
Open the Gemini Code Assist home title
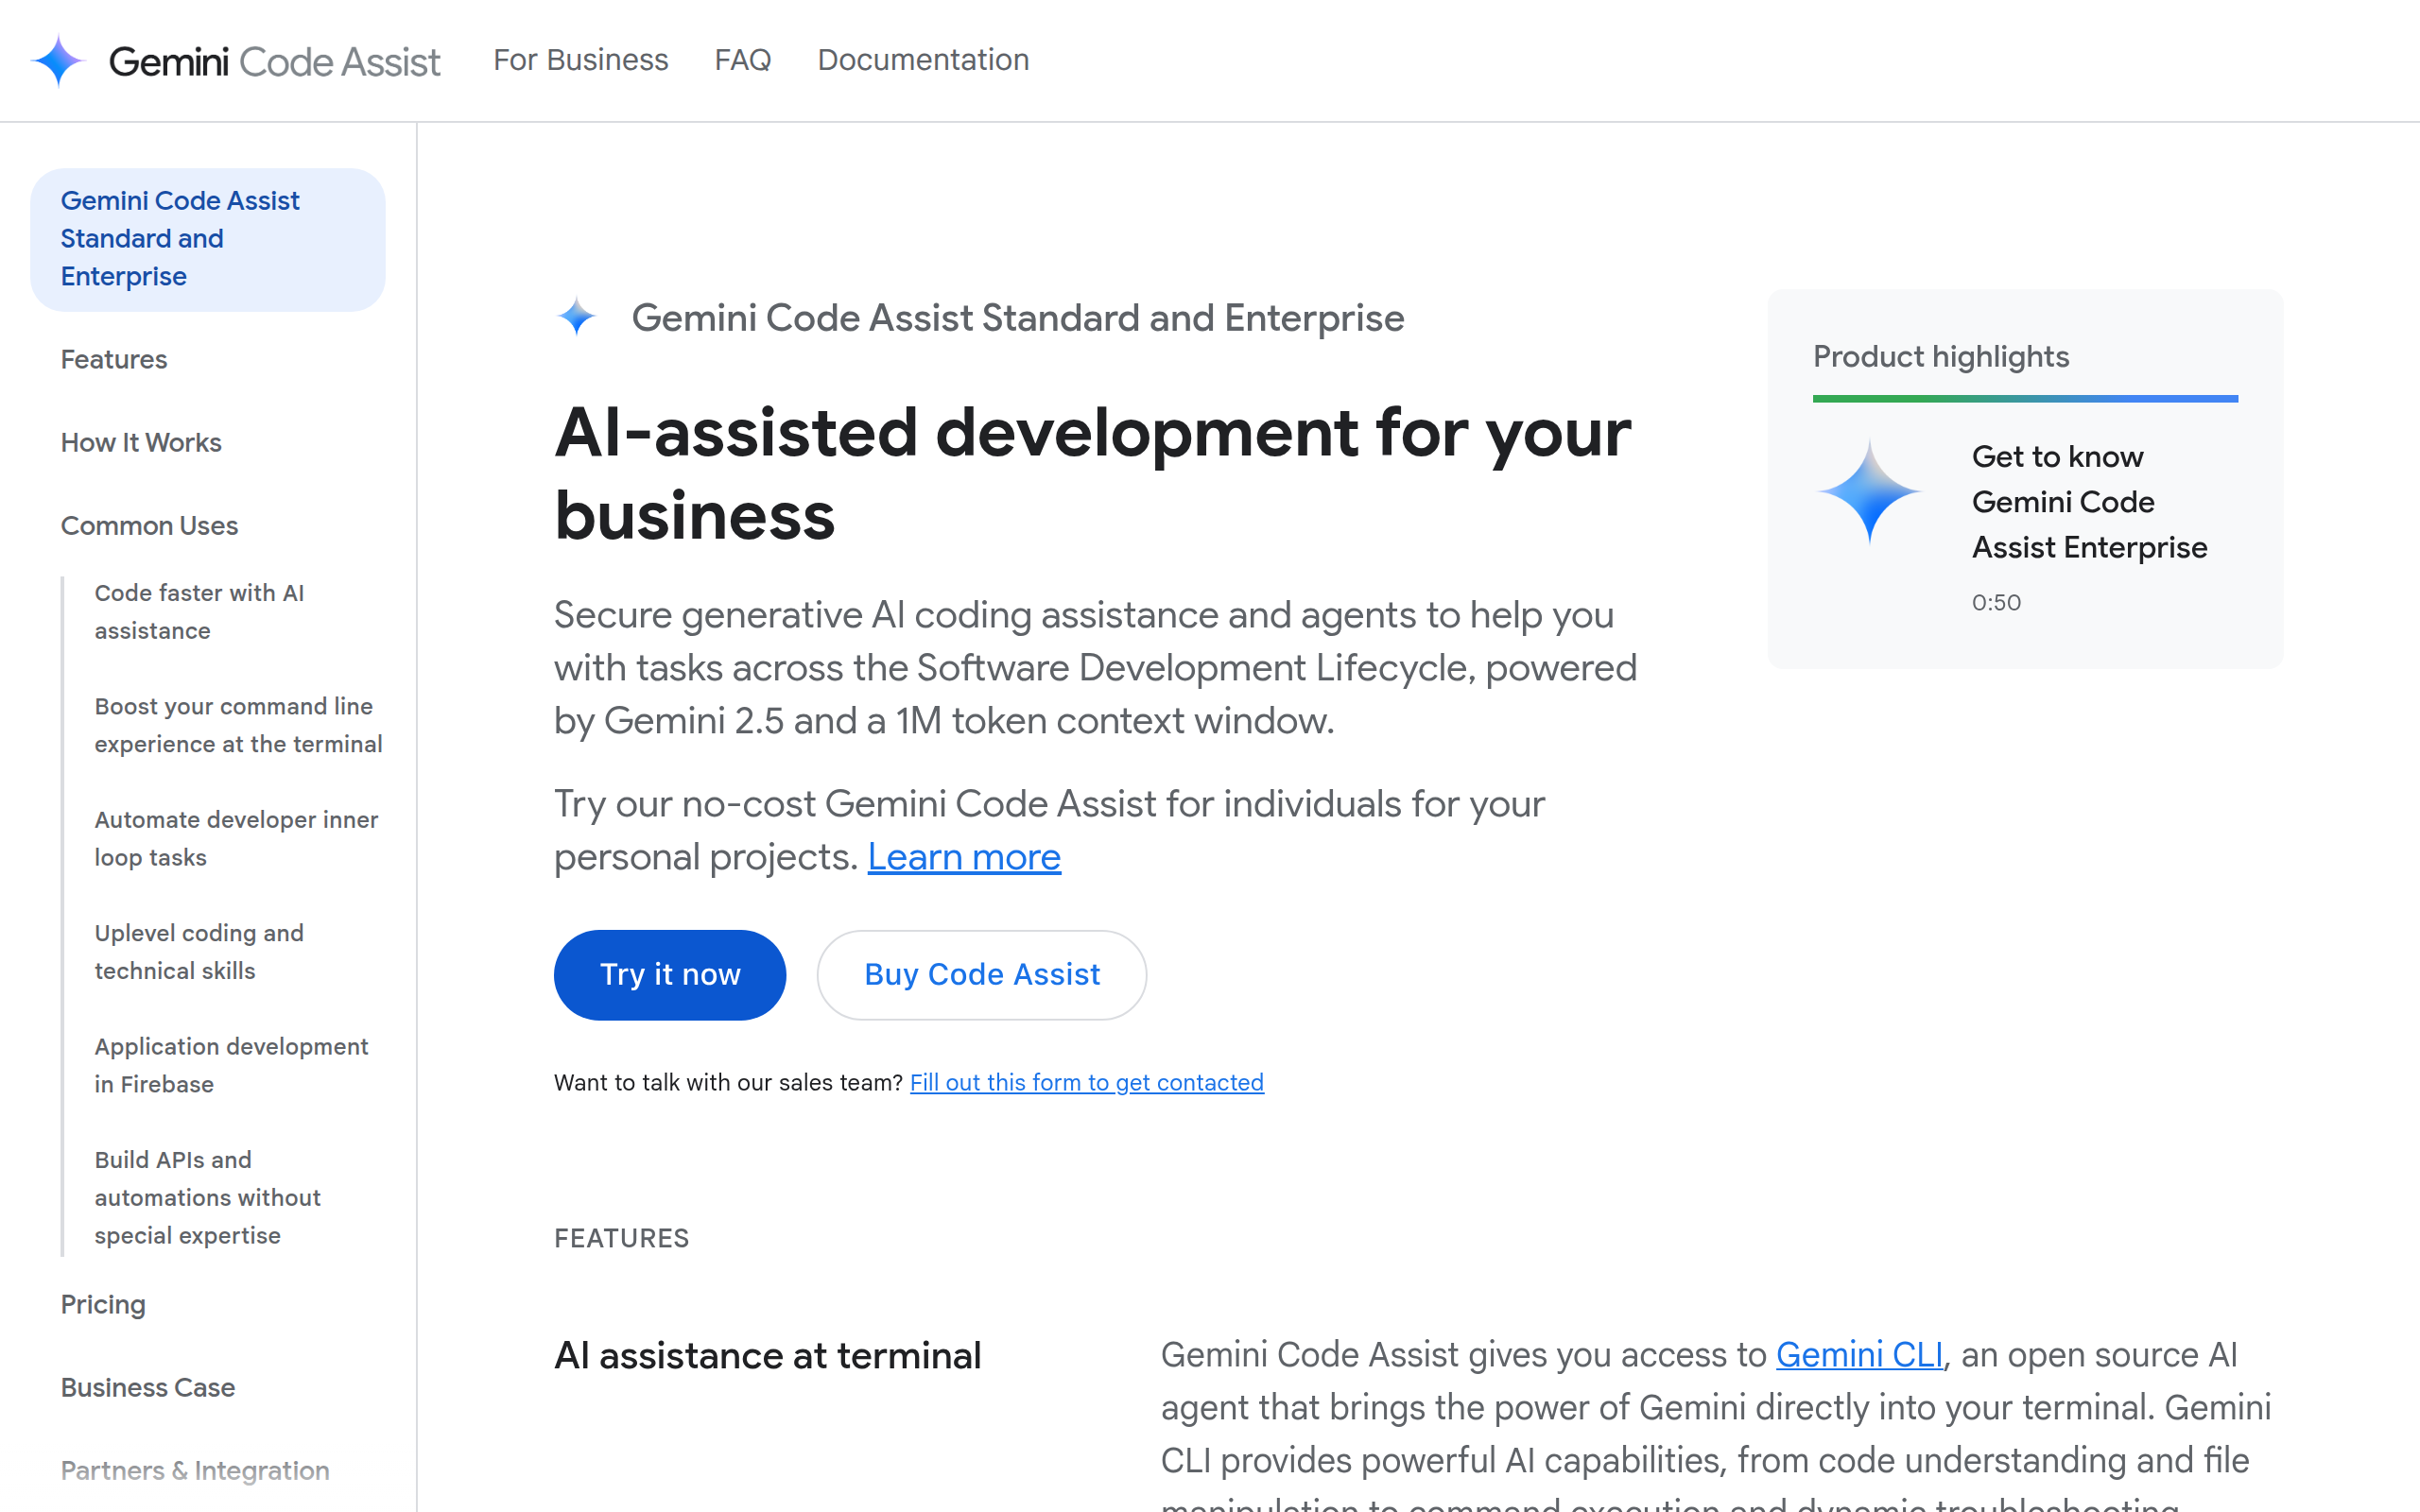274,61
